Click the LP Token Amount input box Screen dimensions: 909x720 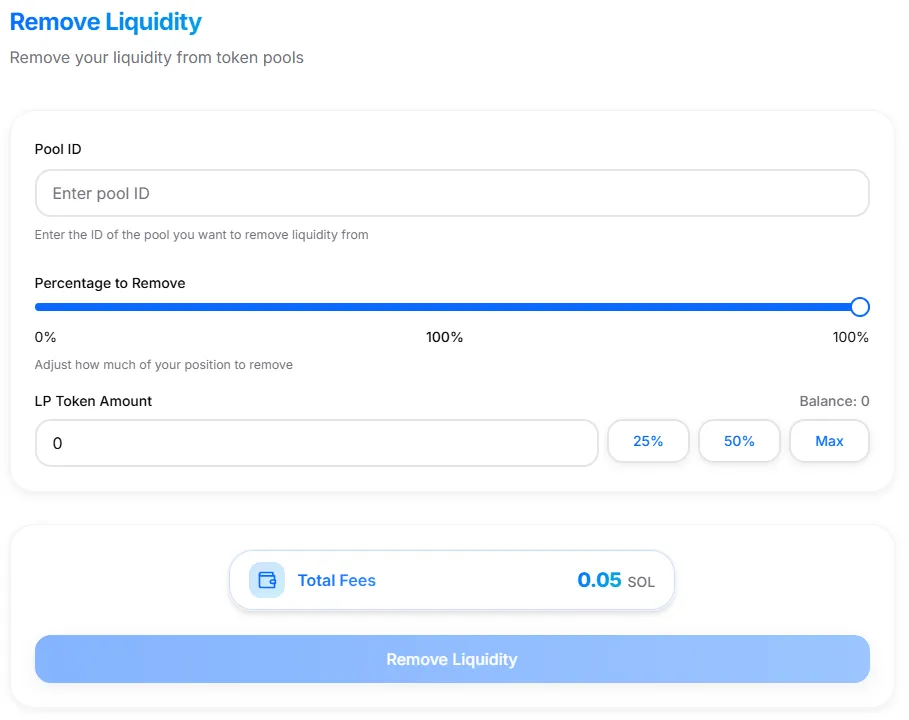tap(317, 442)
